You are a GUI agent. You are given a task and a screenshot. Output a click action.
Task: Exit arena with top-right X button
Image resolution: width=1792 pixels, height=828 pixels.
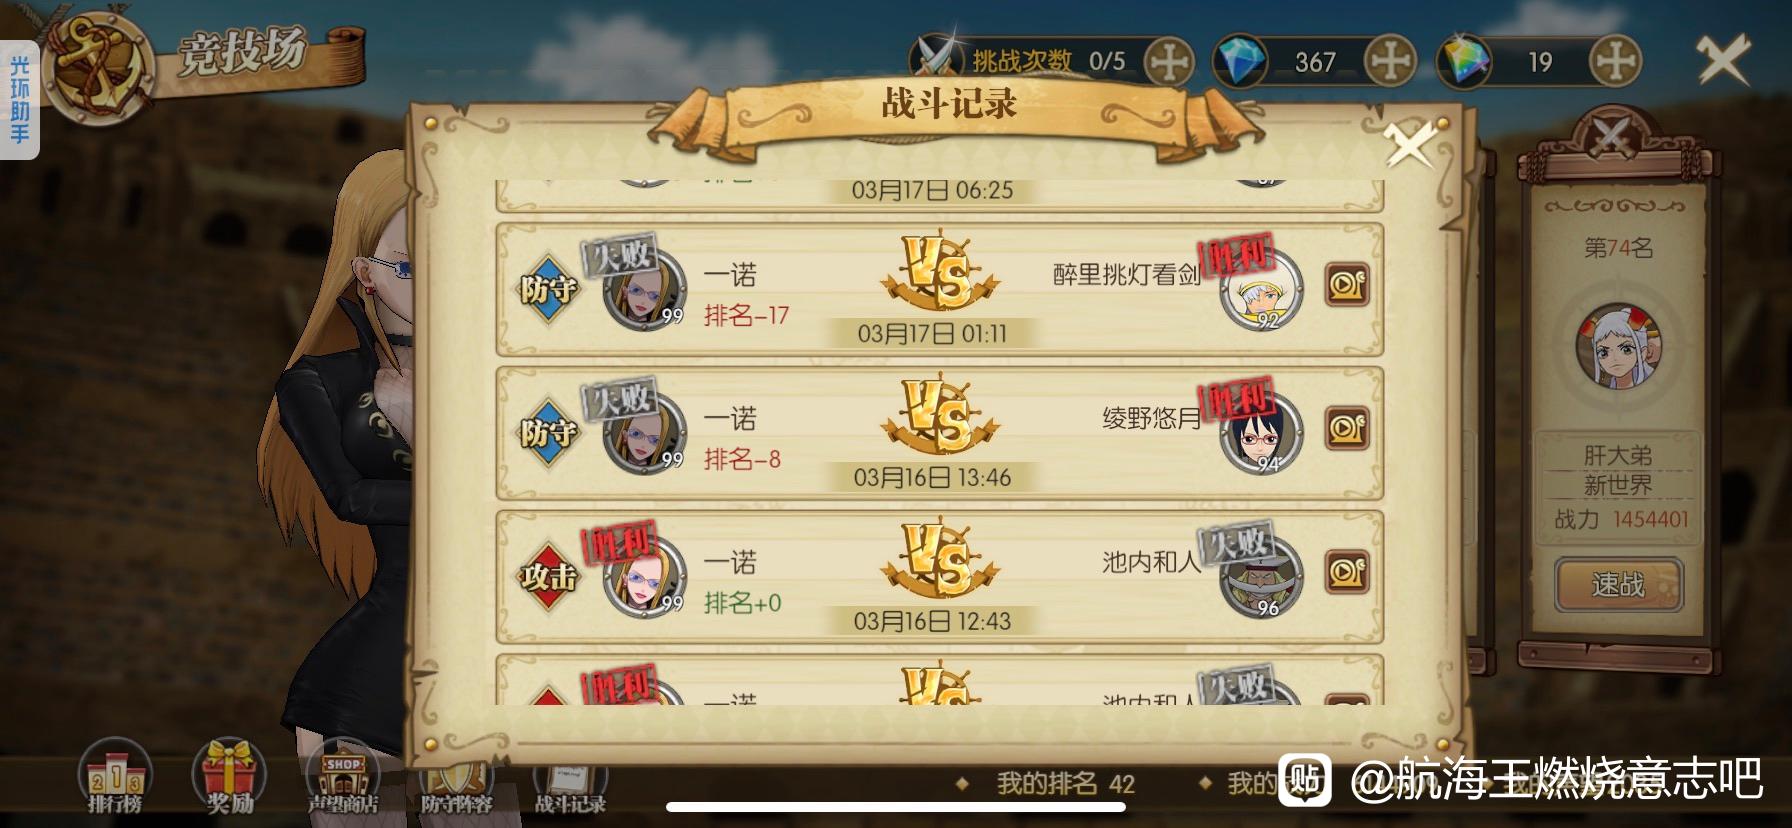pos(1723,60)
